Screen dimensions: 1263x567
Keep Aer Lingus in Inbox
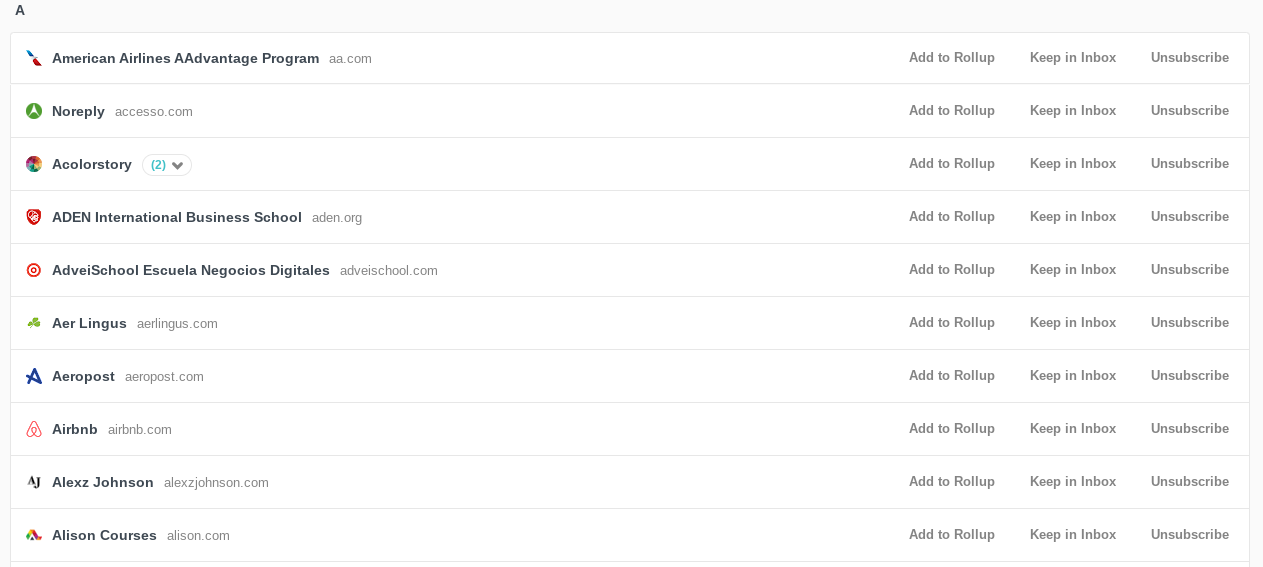coord(1072,323)
